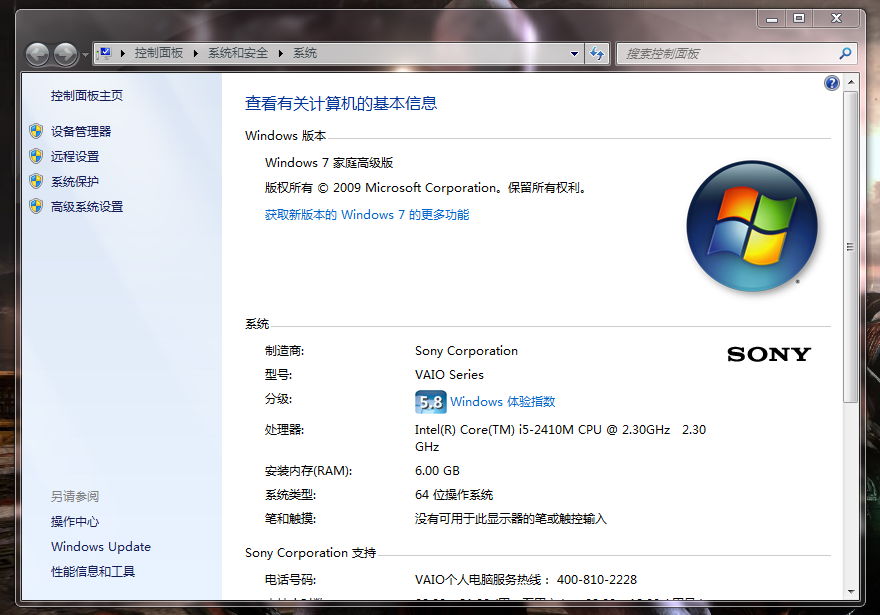
Task: Click the 6.00 GB memory value
Action: (437, 471)
